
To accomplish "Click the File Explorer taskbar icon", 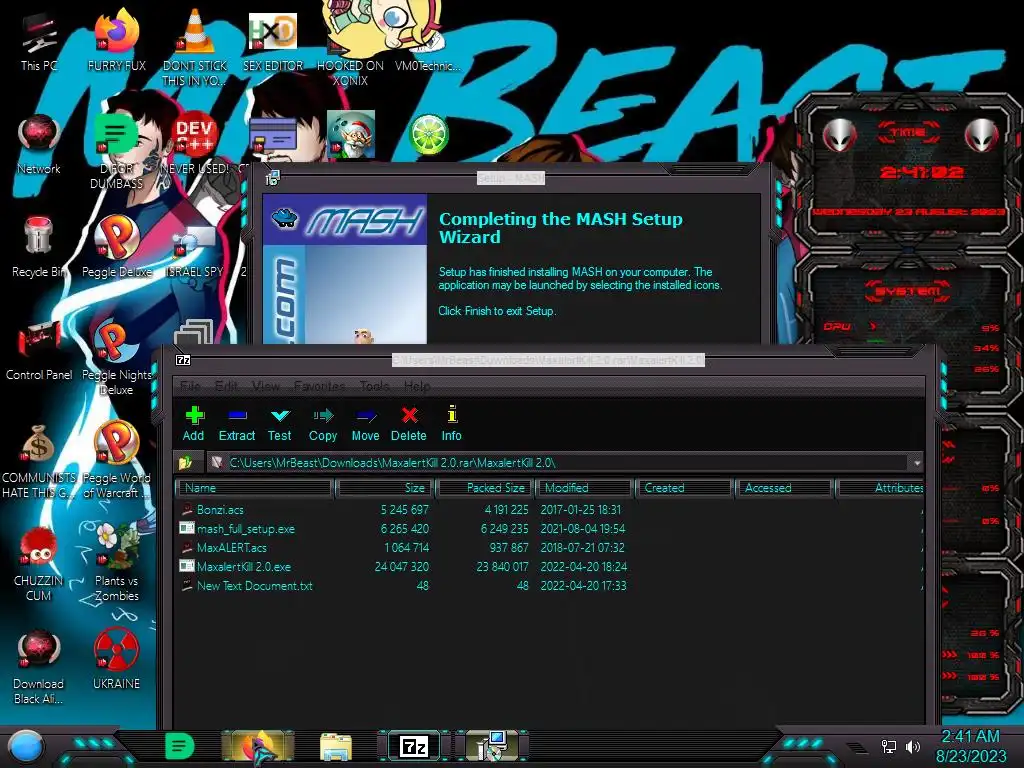I will point(336,746).
